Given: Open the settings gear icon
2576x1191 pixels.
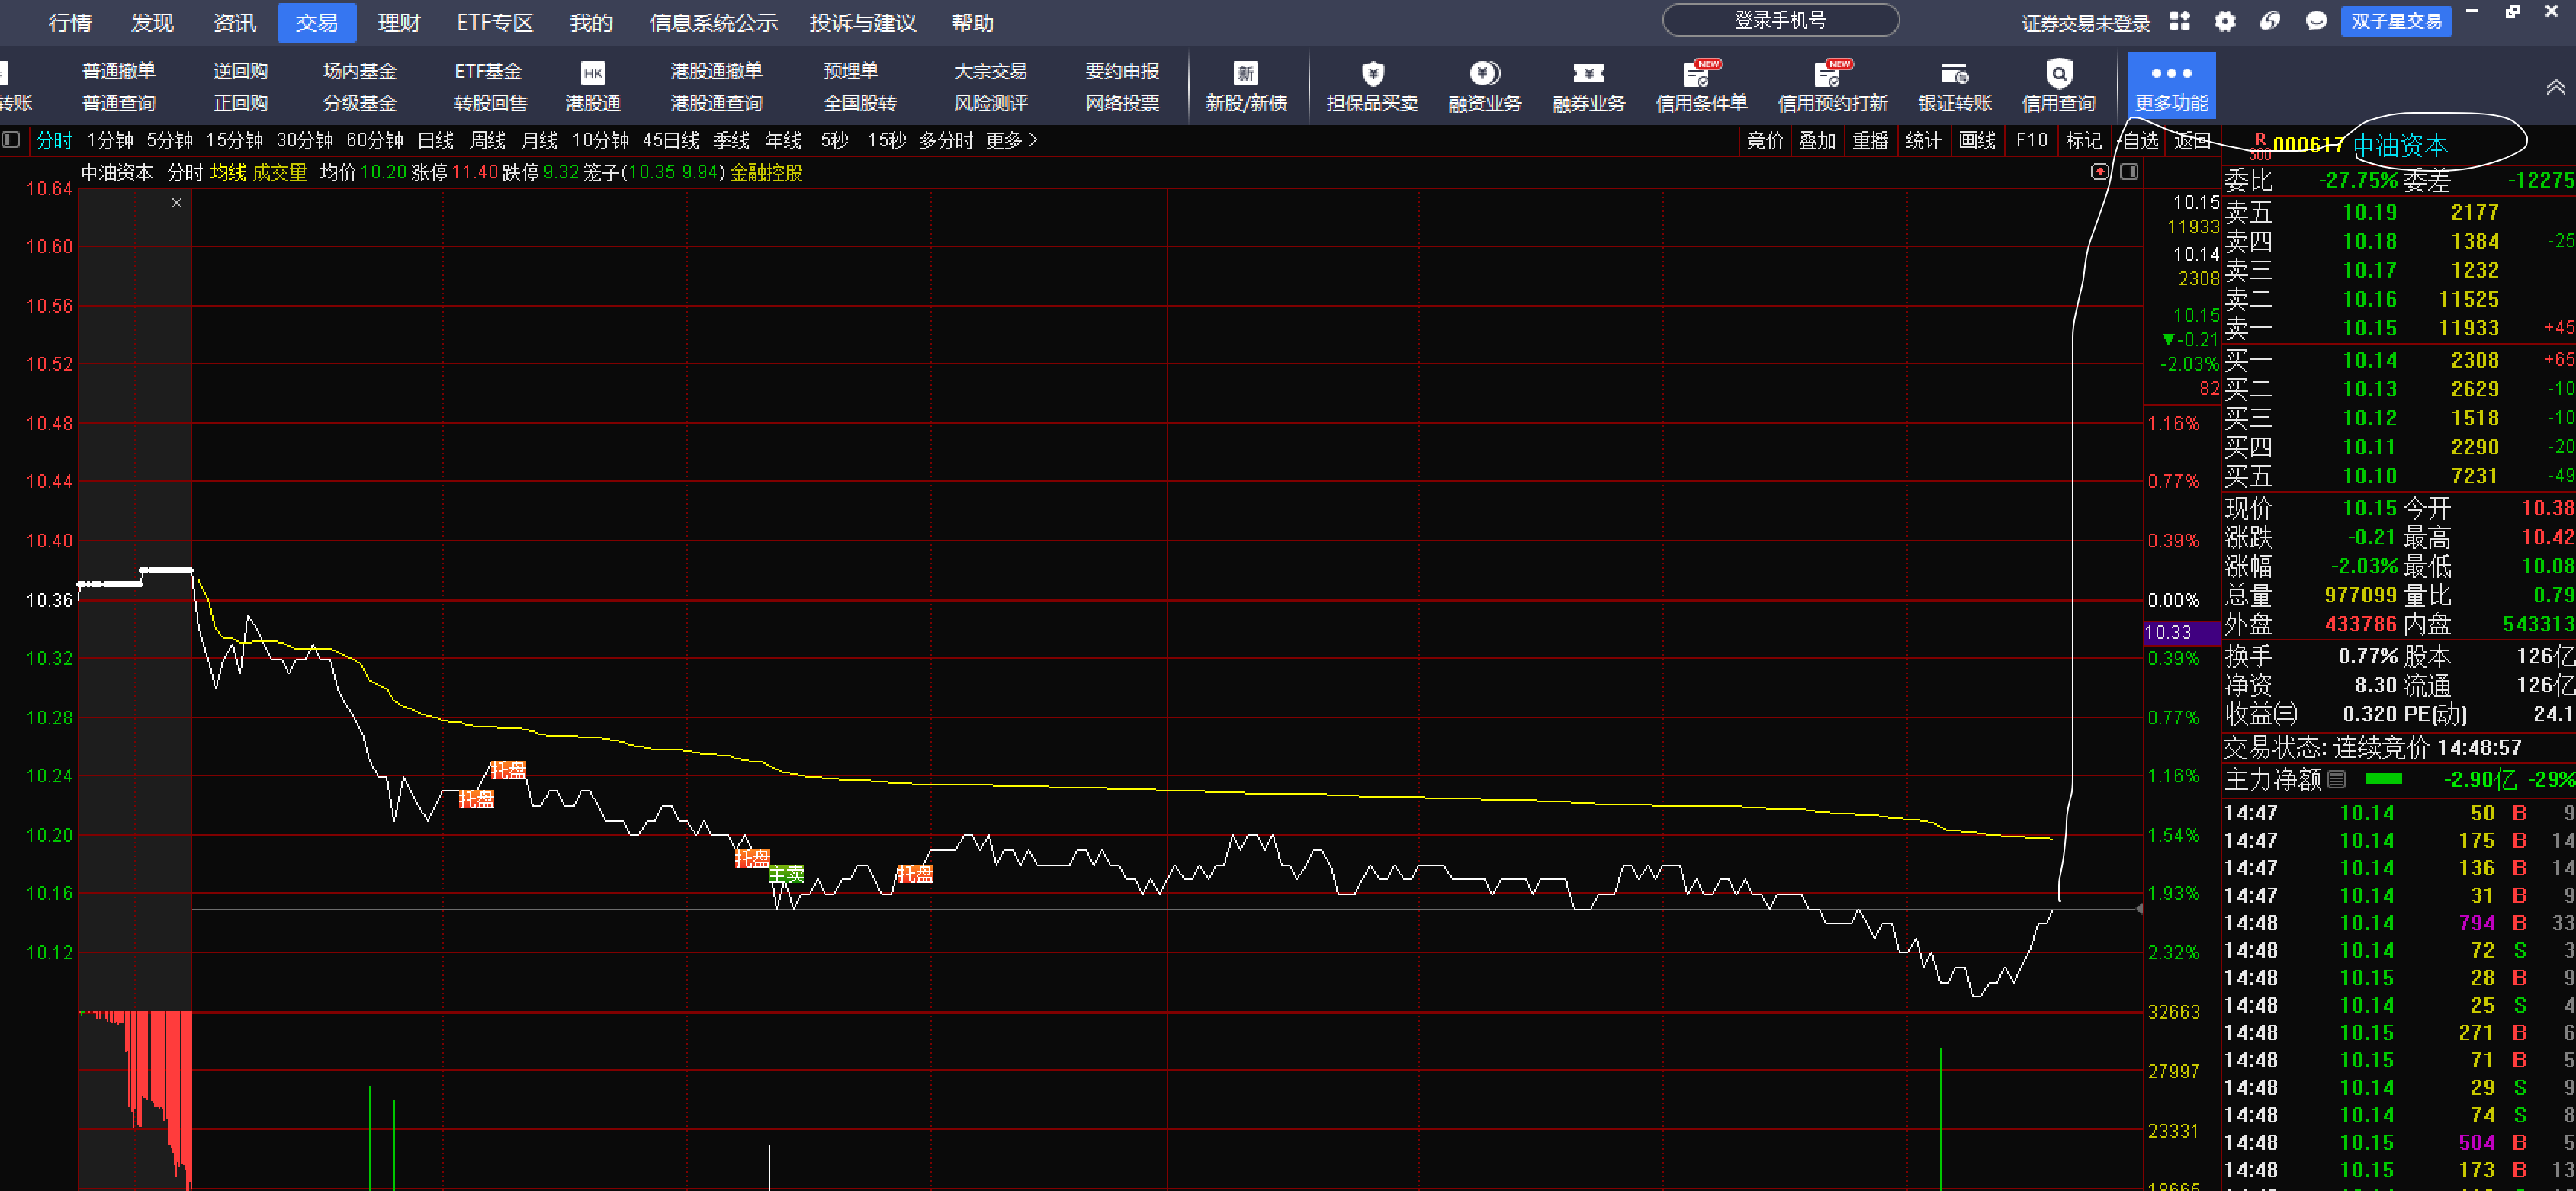Looking at the screenshot, I should click(x=2224, y=22).
